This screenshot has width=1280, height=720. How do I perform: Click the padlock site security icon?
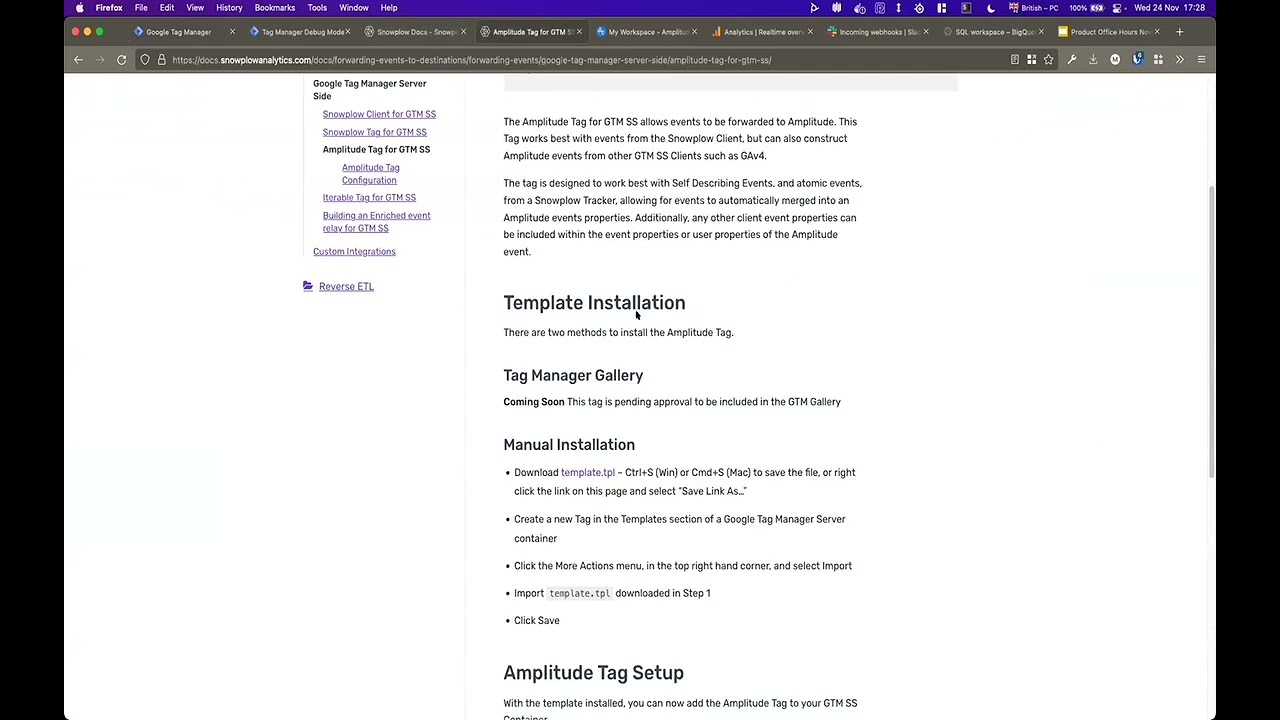[161, 60]
